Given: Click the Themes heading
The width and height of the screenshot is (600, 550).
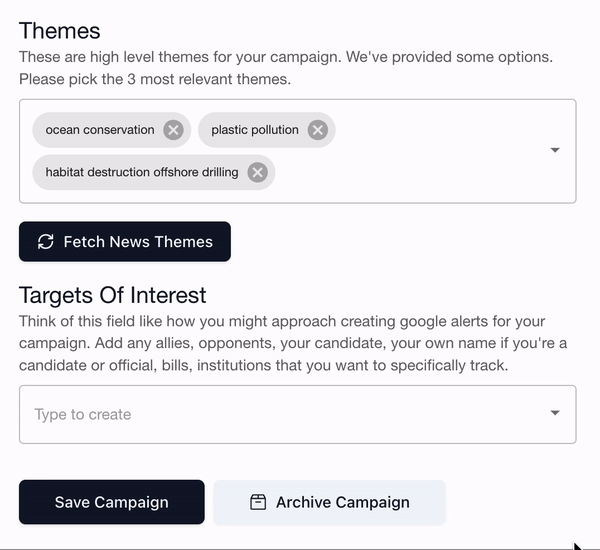Looking at the screenshot, I should tap(60, 31).
